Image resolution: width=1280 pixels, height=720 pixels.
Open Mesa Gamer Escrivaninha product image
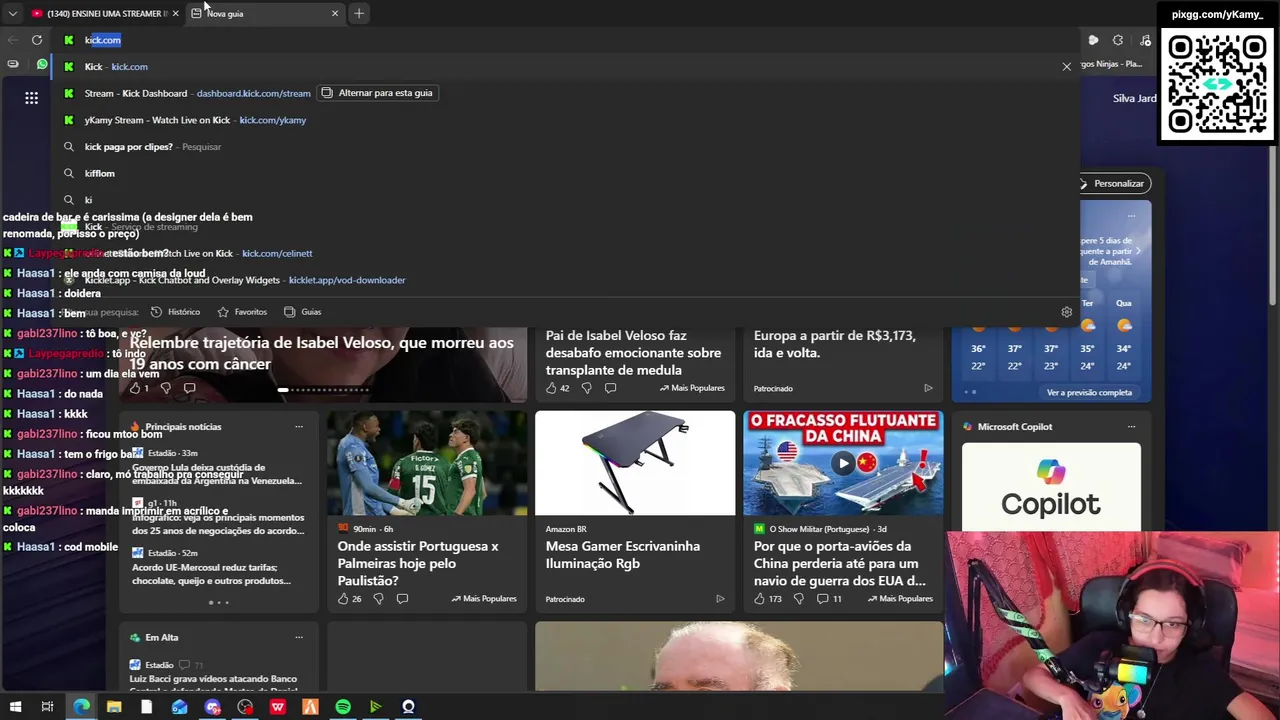pos(635,463)
